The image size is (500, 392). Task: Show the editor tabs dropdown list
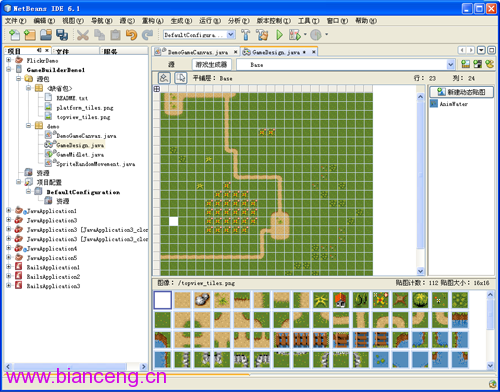481,50
